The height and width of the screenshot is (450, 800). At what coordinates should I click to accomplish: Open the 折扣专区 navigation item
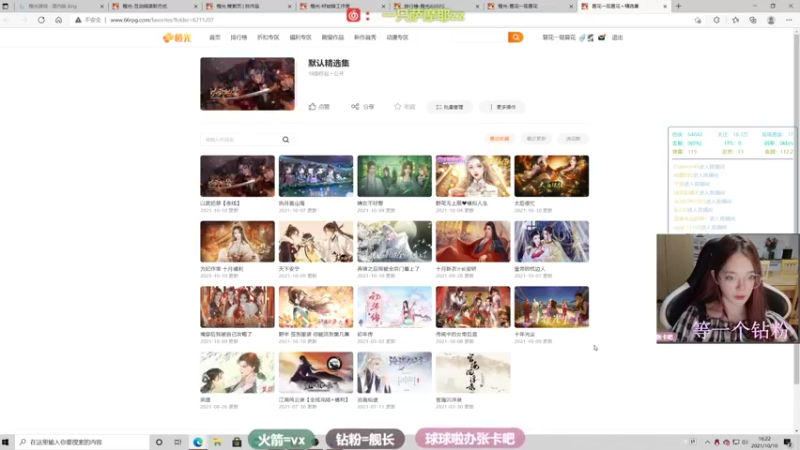coord(268,37)
